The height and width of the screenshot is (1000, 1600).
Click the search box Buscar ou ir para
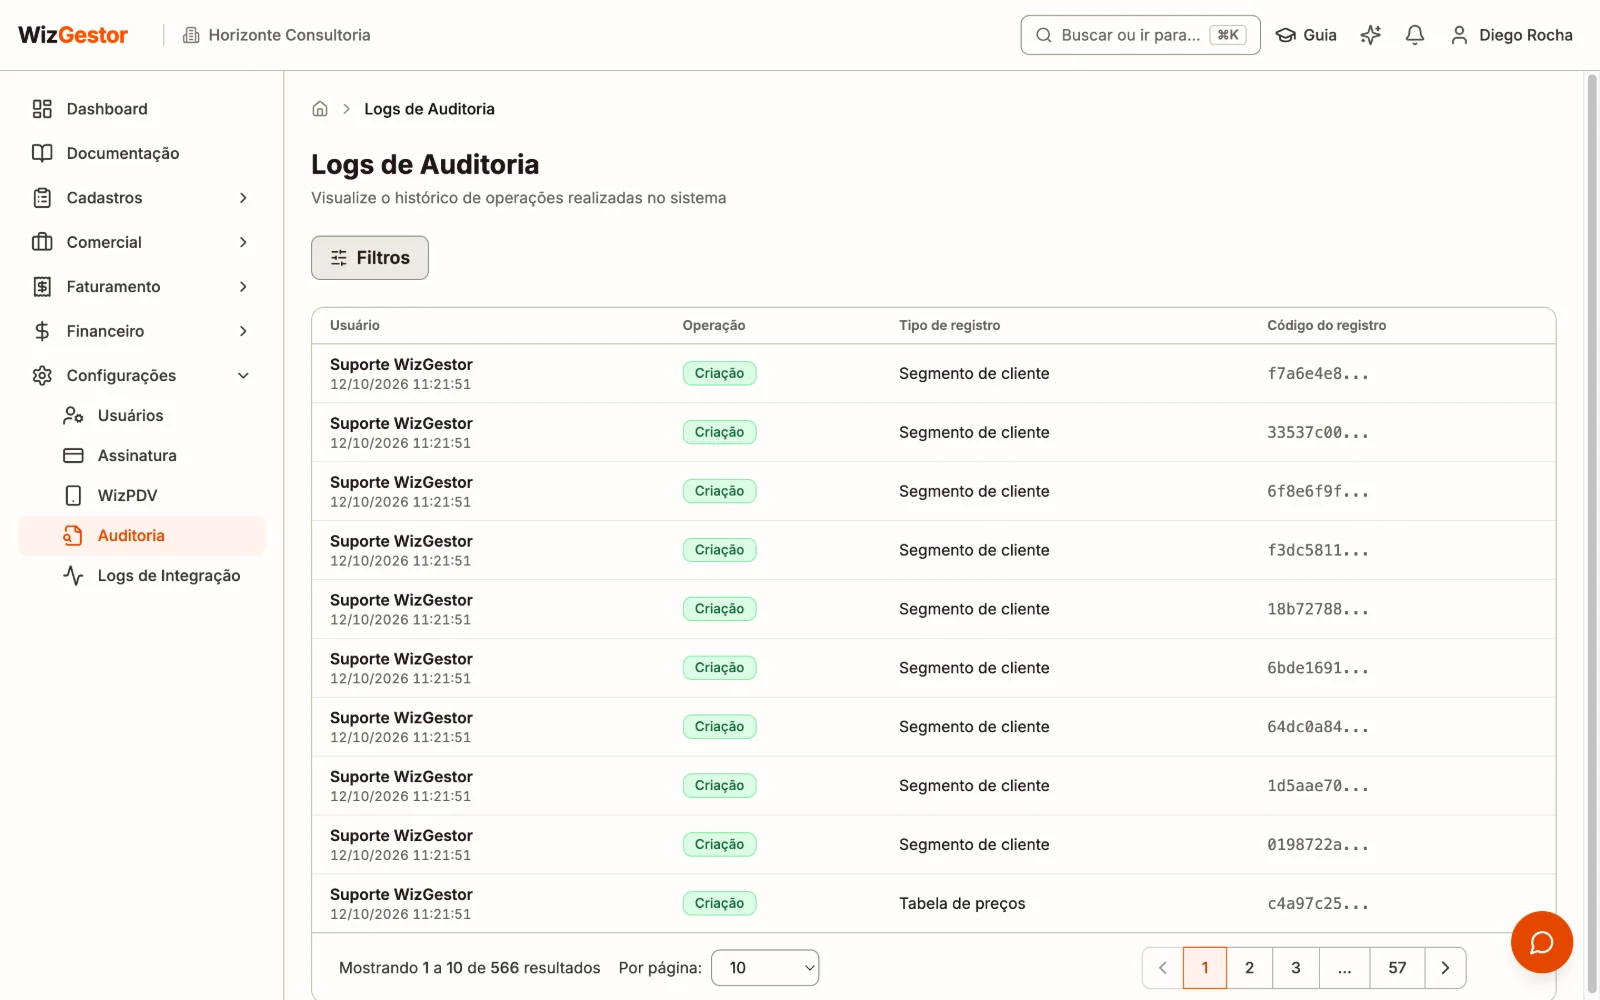pyautogui.click(x=1140, y=35)
